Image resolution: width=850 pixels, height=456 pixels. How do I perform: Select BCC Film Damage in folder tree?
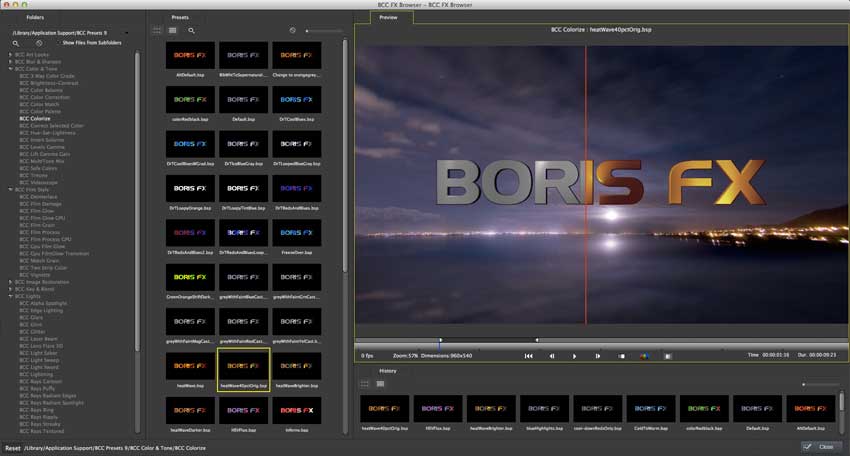tap(41, 204)
